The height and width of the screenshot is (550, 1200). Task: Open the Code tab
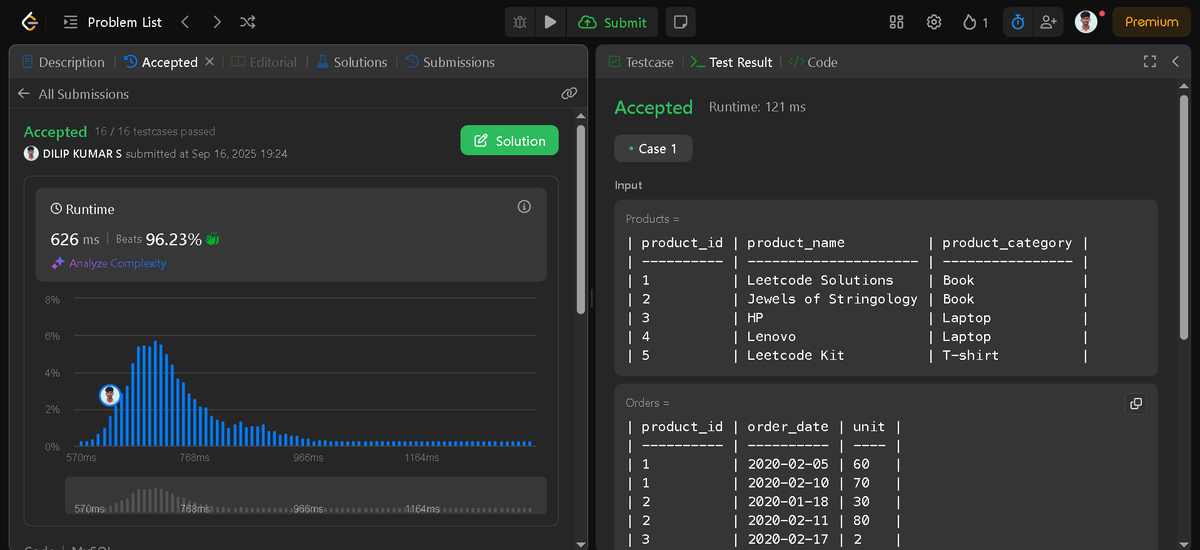coord(813,62)
